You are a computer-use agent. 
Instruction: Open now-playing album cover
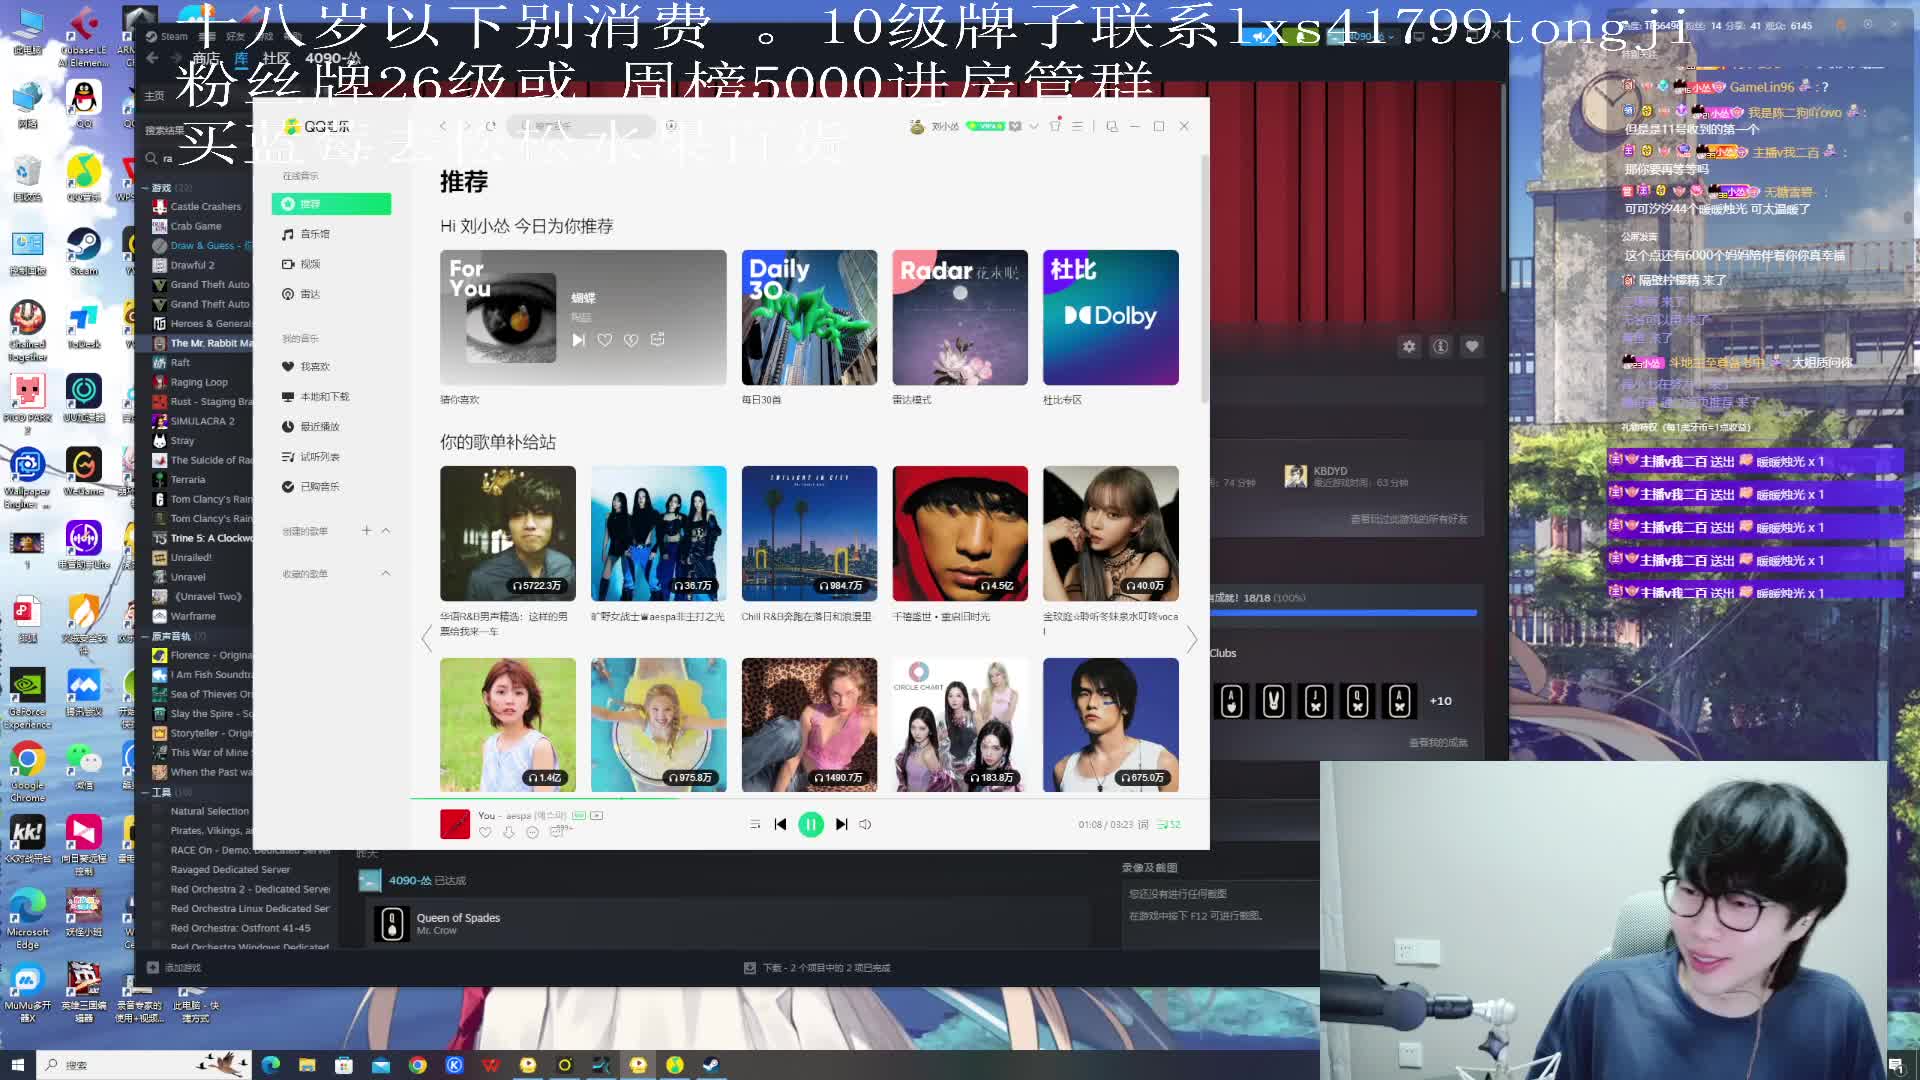tap(455, 824)
